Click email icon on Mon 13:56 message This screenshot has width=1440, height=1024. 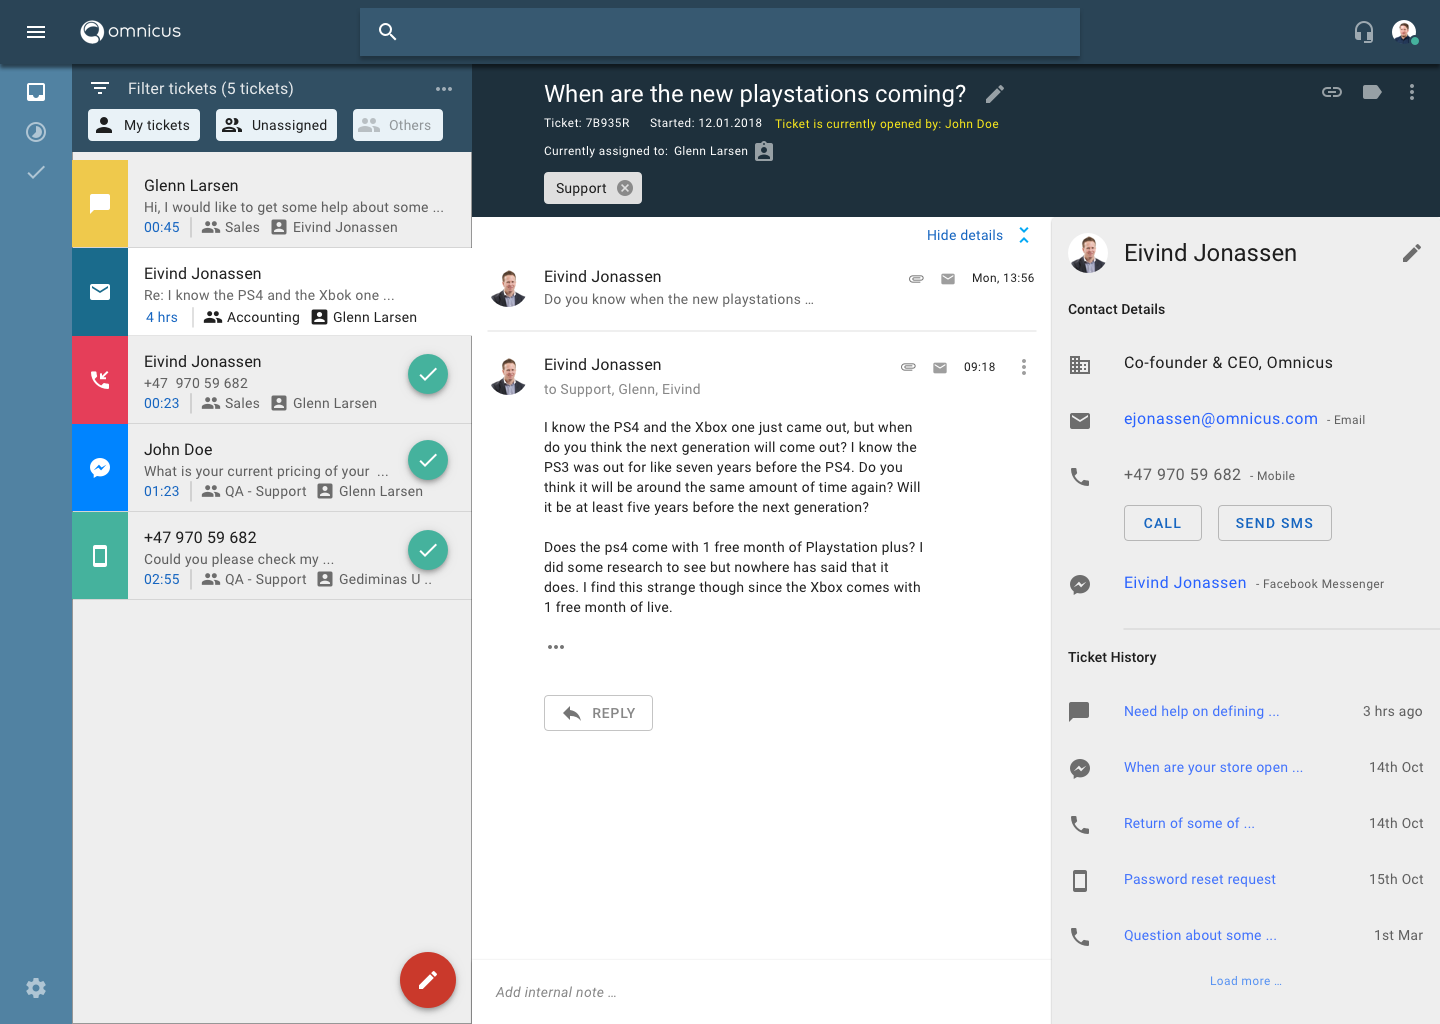948,279
